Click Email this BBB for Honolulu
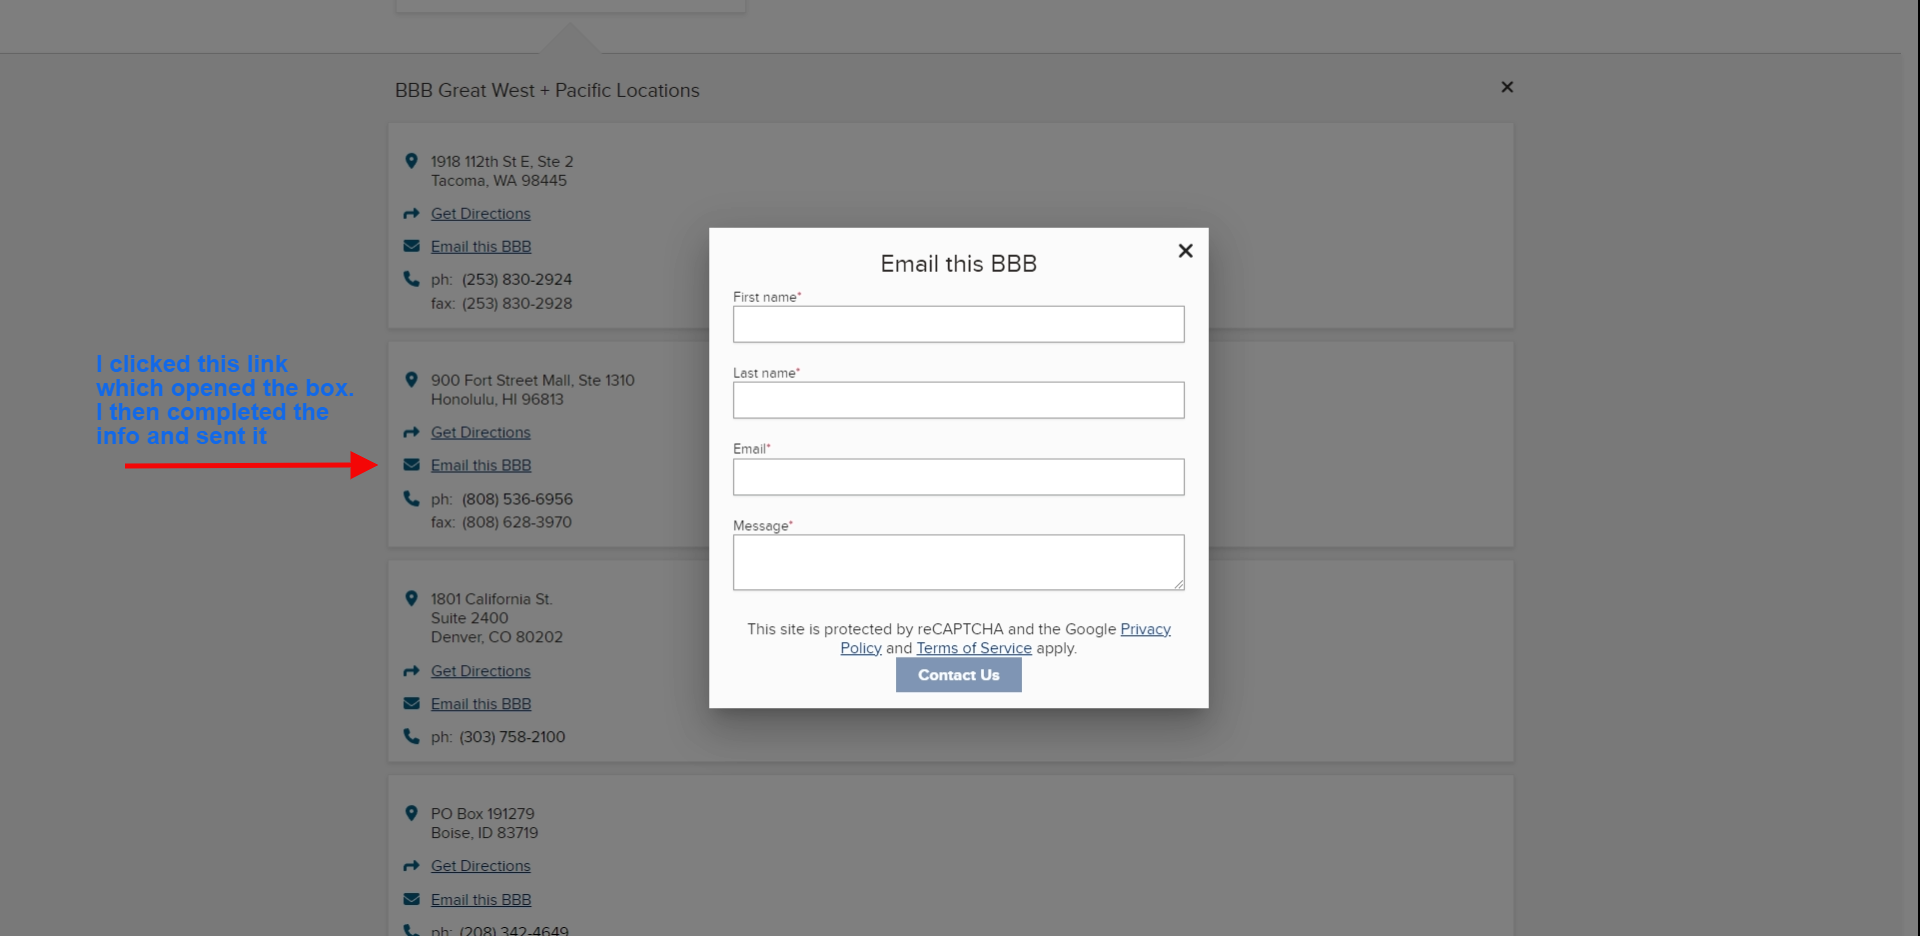 [480, 466]
